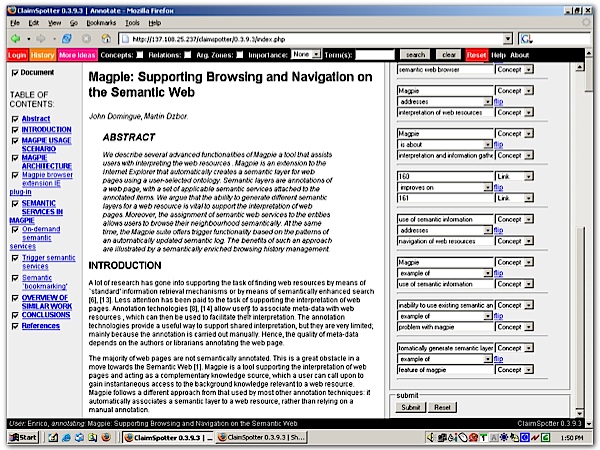600x450 pixels.
Task: Open Internet Explorer from quick launch
Action: pos(66,437)
